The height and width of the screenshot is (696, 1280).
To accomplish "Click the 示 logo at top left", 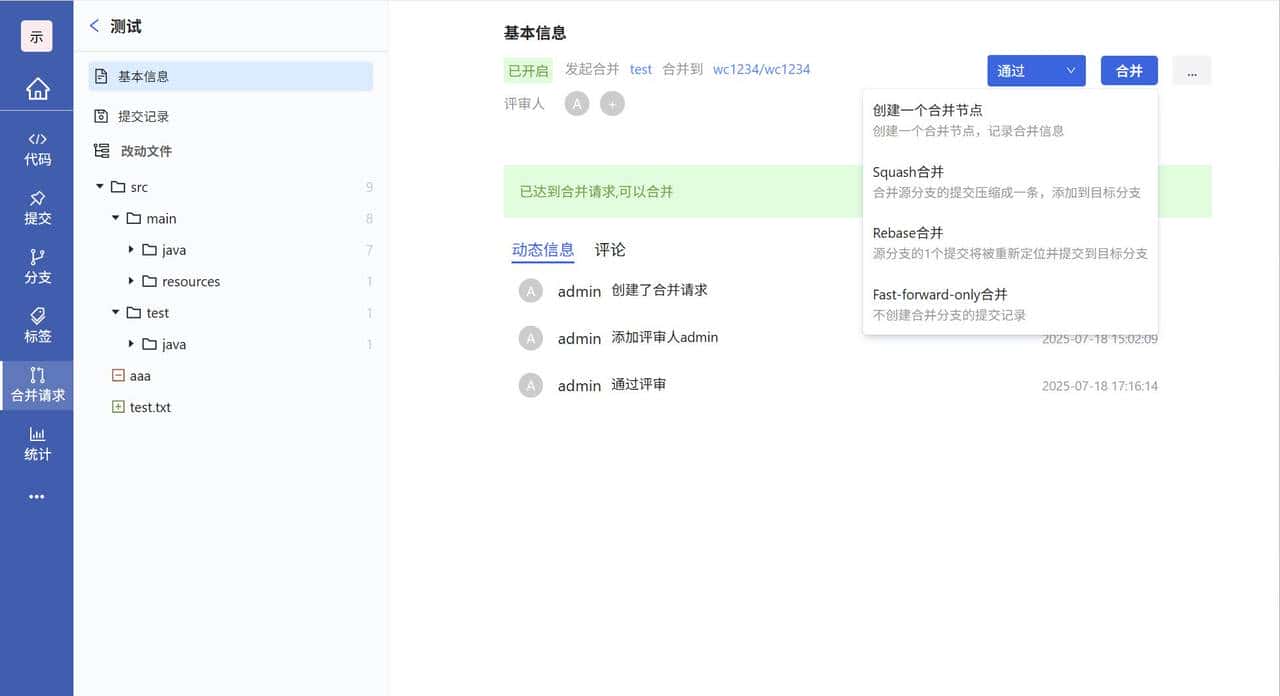I will (37, 36).
